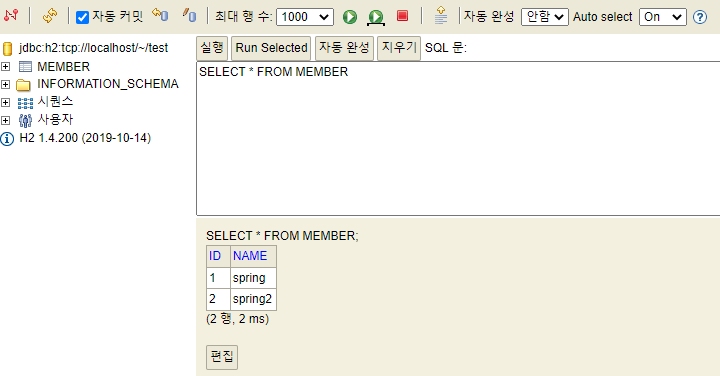Select 시퀀스 in the tree

pyautogui.click(x=55, y=101)
